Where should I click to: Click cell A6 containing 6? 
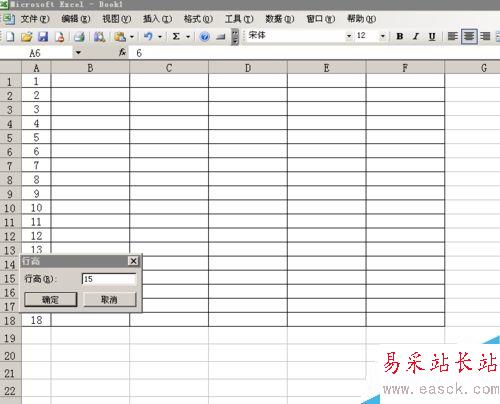[x=36, y=151]
